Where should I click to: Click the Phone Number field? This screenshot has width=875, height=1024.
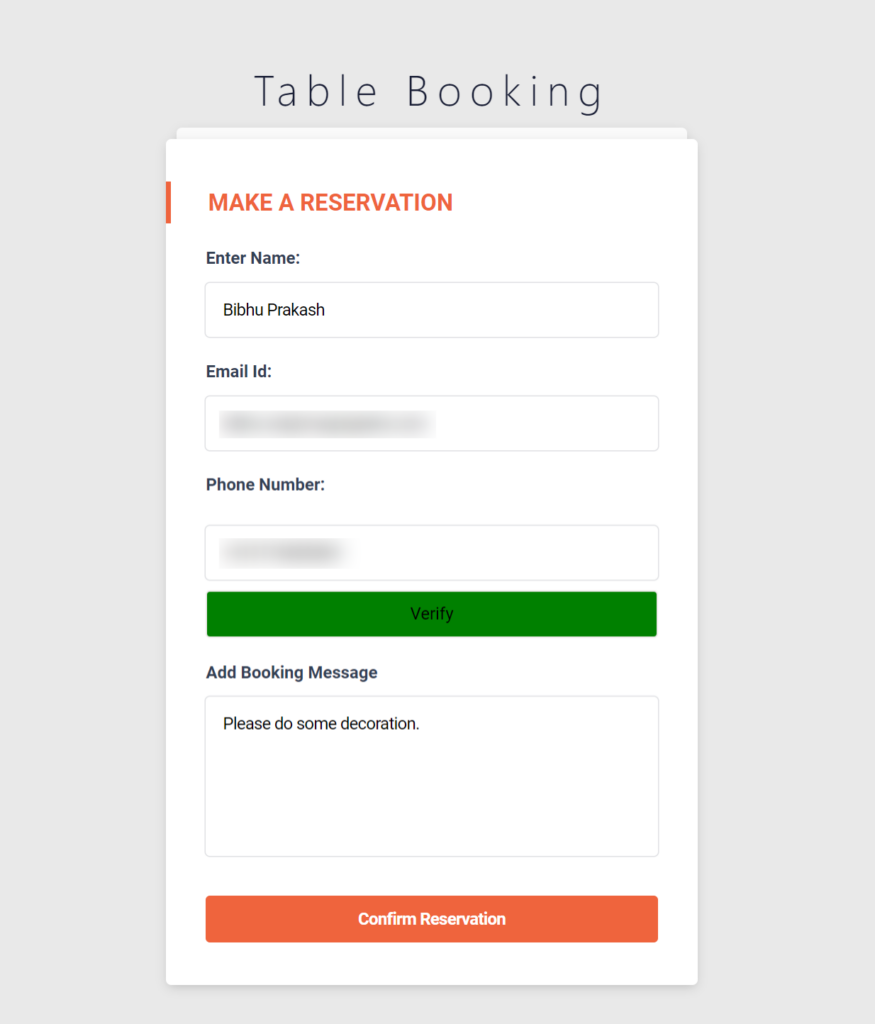coord(431,552)
